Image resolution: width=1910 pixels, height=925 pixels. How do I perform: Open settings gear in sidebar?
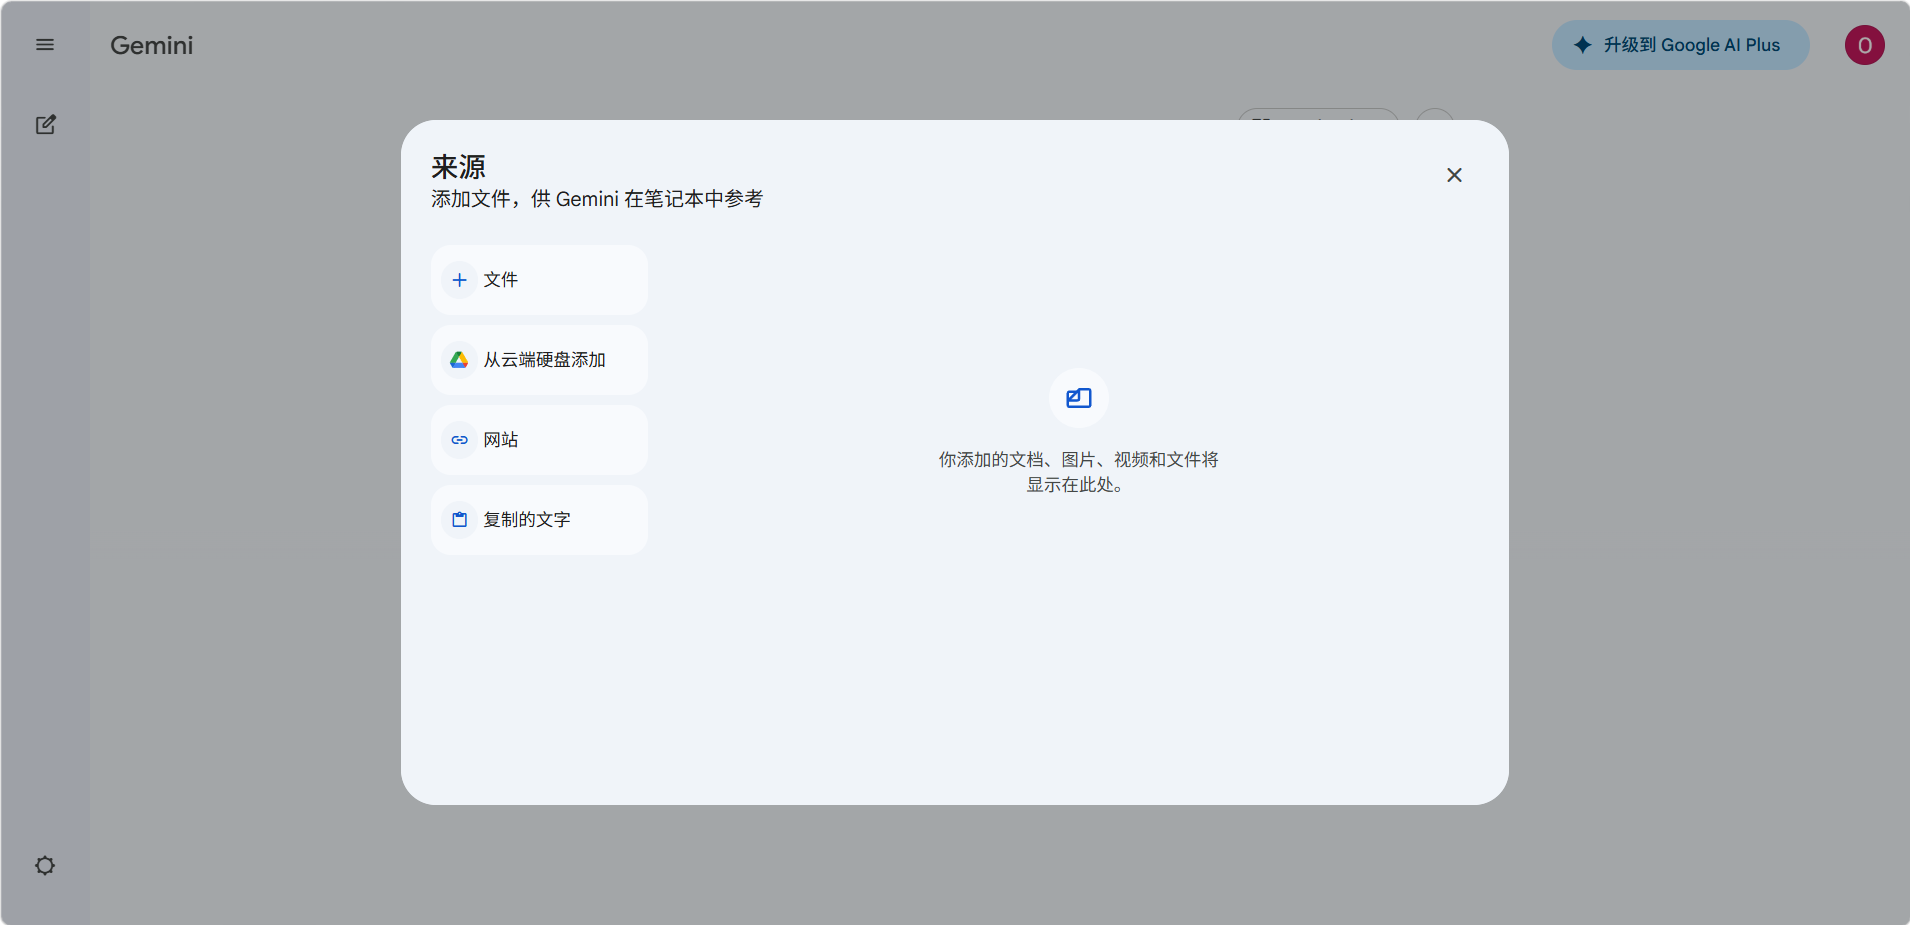45,865
